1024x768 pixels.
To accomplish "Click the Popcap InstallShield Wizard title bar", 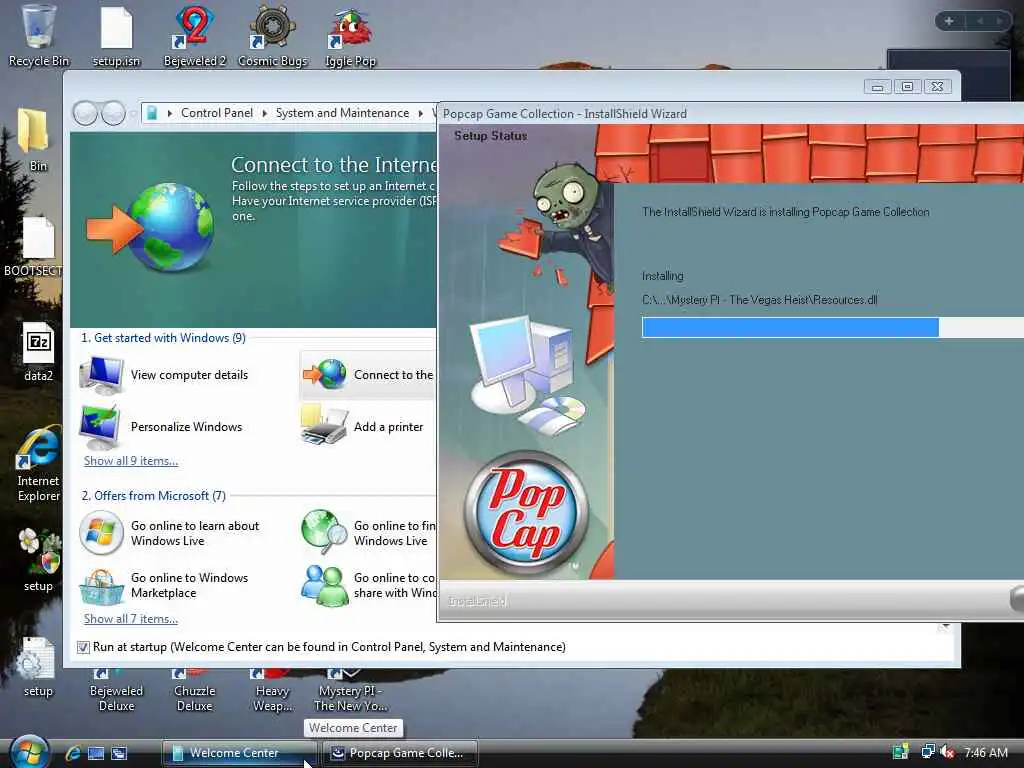I will pos(730,114).
